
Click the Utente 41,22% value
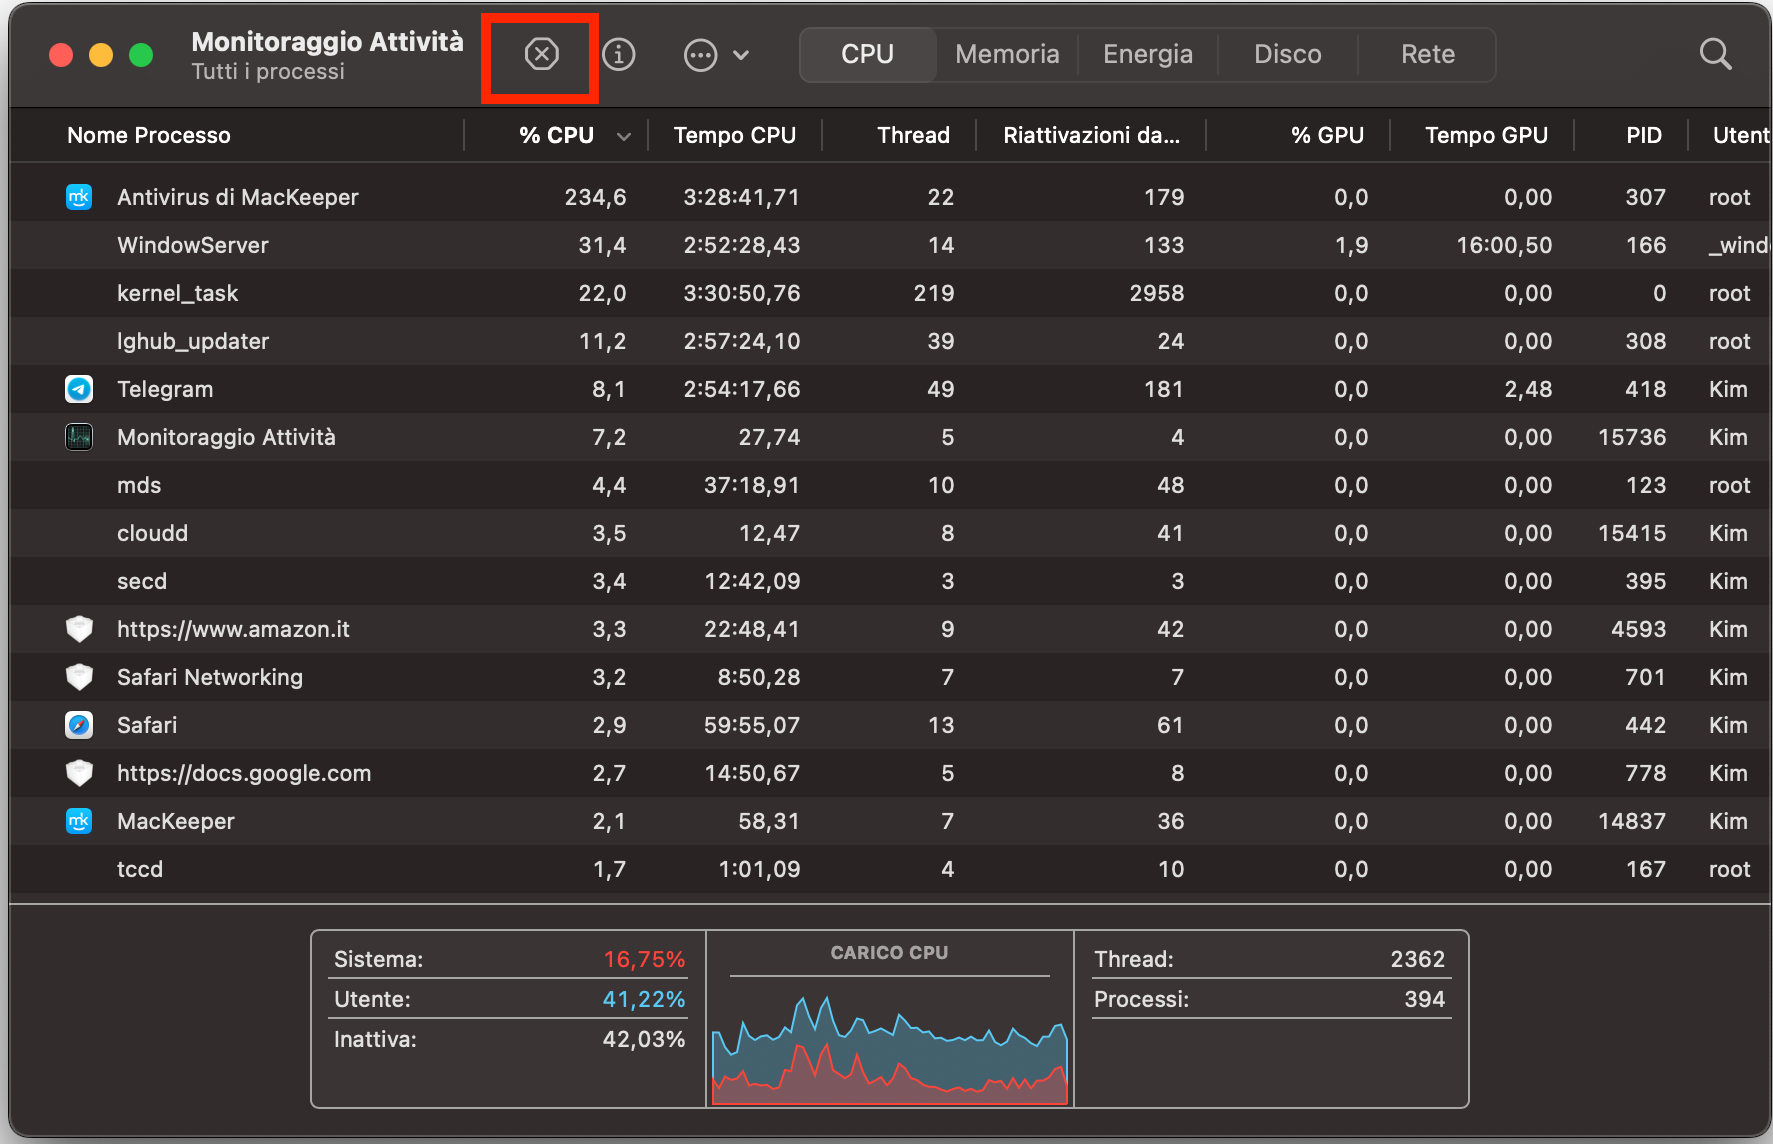click(x=644, y=999)
